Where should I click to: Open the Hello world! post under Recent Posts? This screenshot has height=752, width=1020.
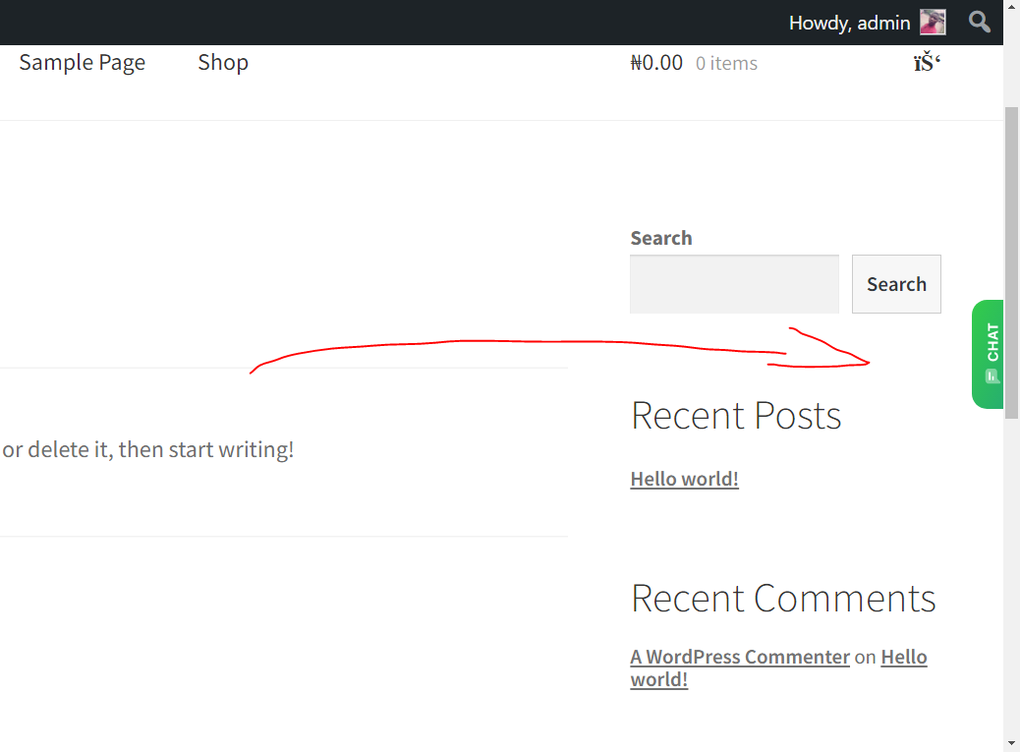684,478
